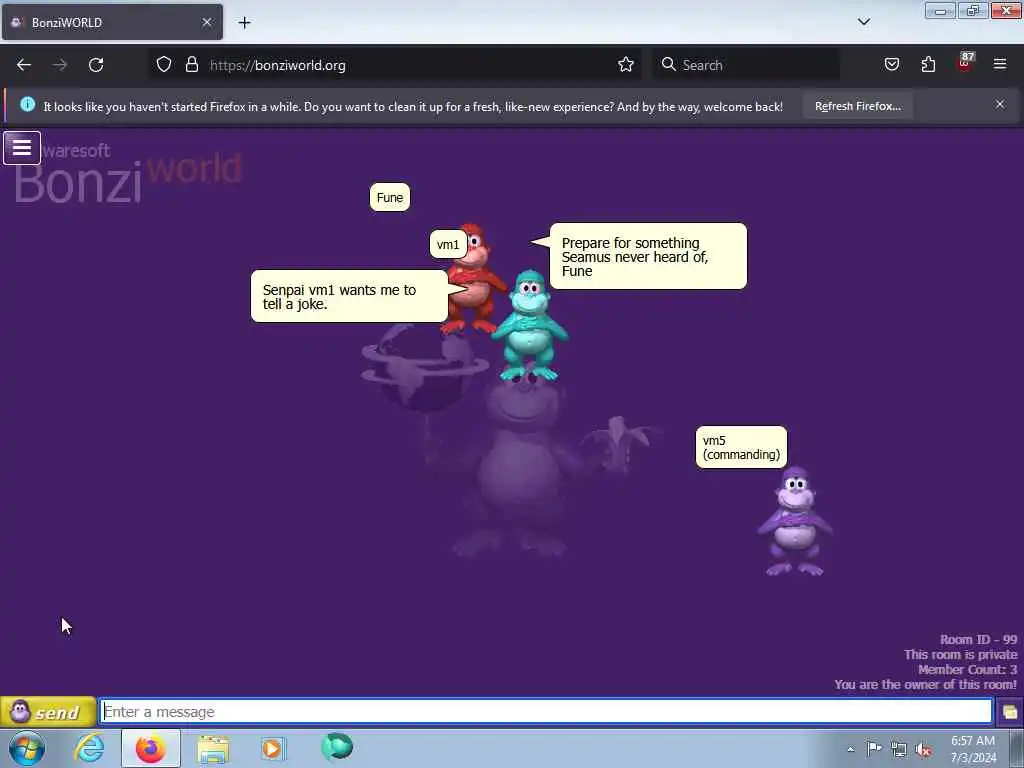Launch Internet Explorer from taskbar
The height and width of the screenshot is (768, 1024).
click(x=89, y=748)
